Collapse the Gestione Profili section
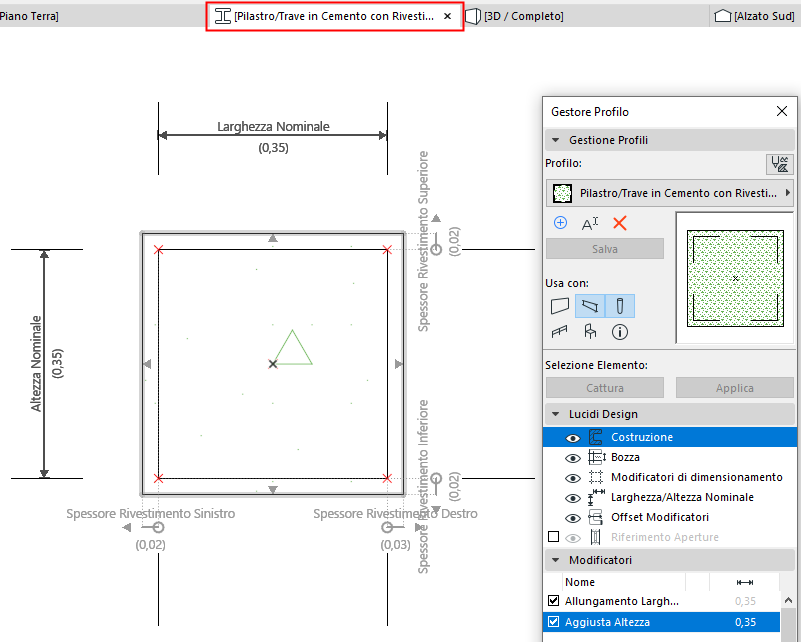801x642 pixels. pos(555,140)
